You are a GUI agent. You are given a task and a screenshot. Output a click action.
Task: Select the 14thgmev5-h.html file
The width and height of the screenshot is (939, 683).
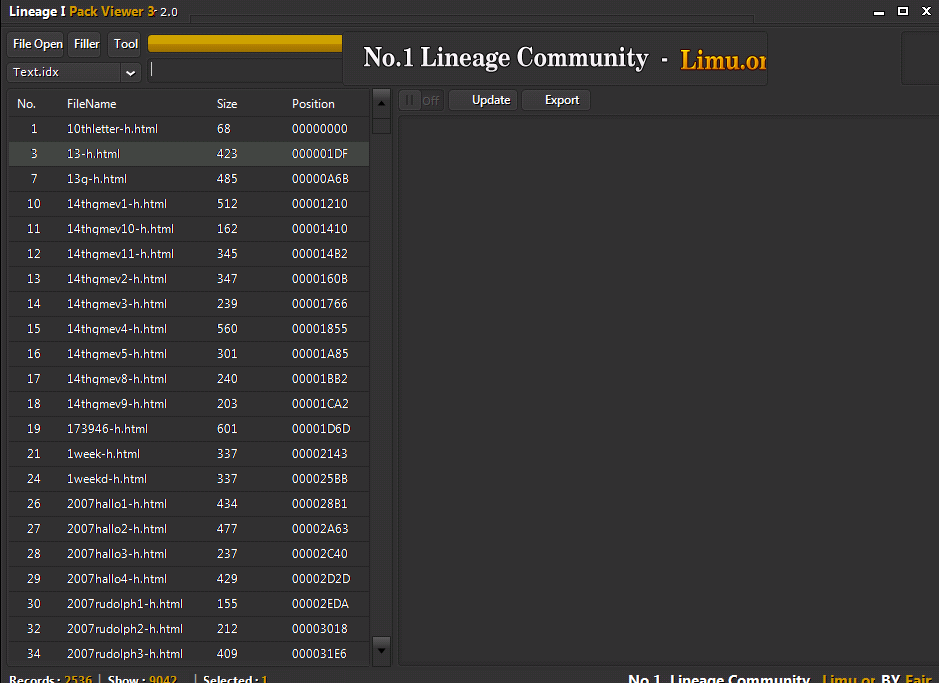pyautogui.click(x=189, y=354)
